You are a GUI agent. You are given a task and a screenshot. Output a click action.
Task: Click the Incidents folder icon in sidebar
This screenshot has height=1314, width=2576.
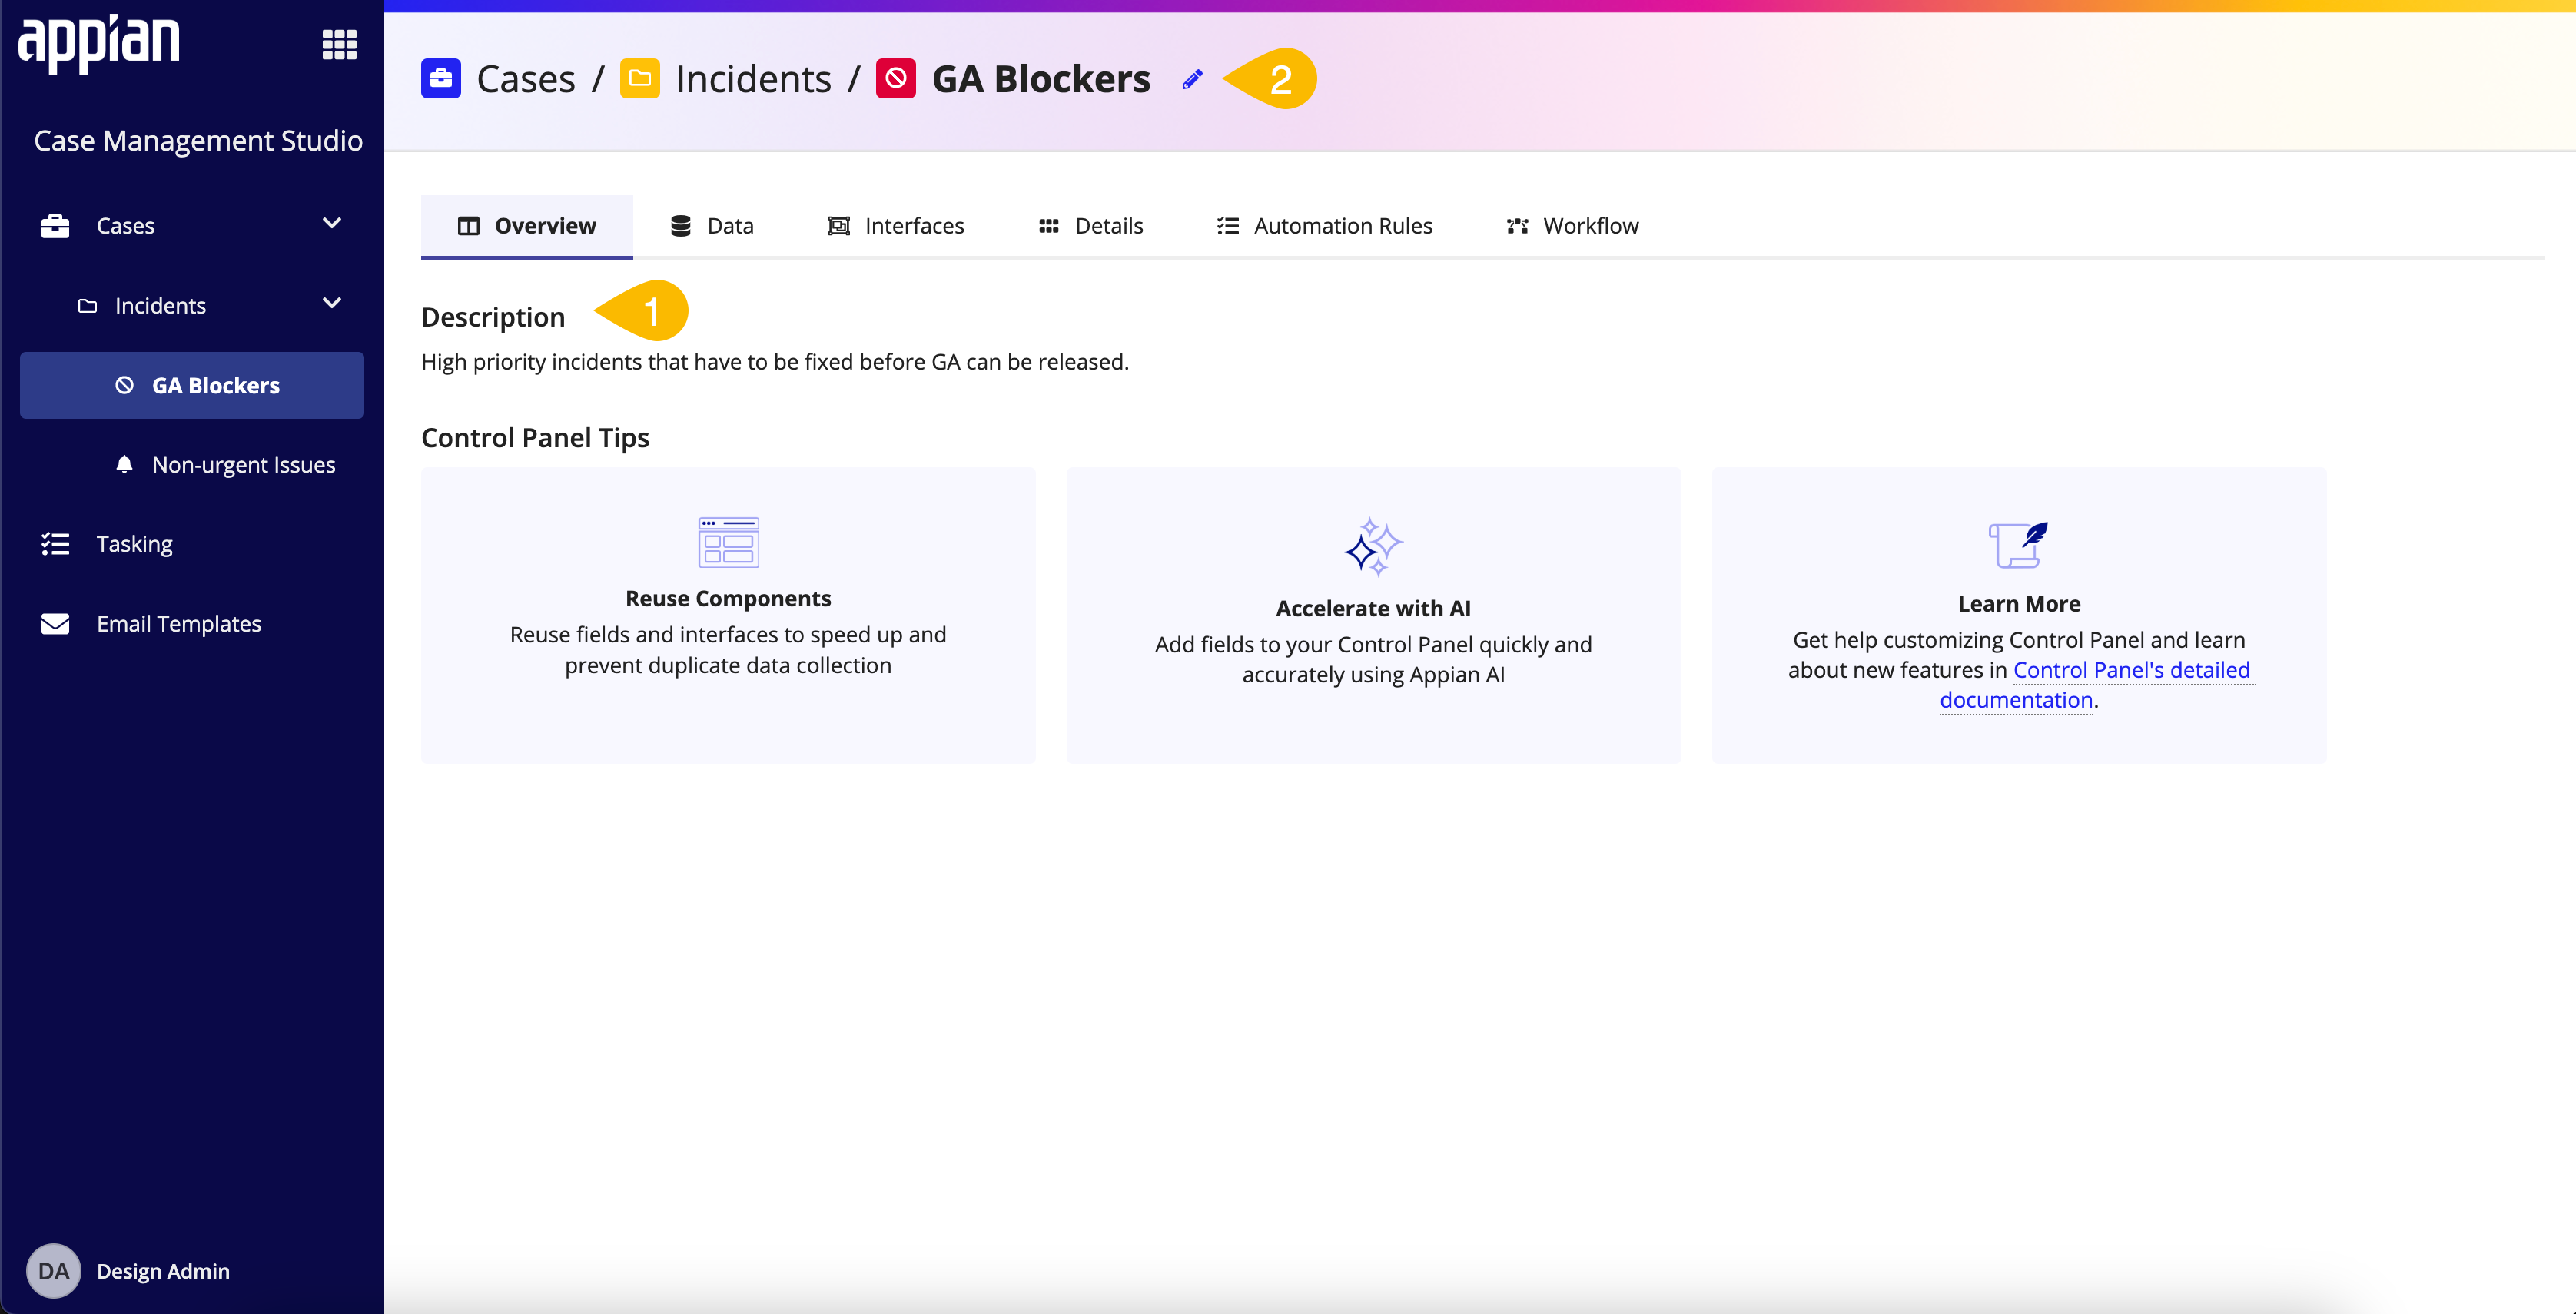88,306
